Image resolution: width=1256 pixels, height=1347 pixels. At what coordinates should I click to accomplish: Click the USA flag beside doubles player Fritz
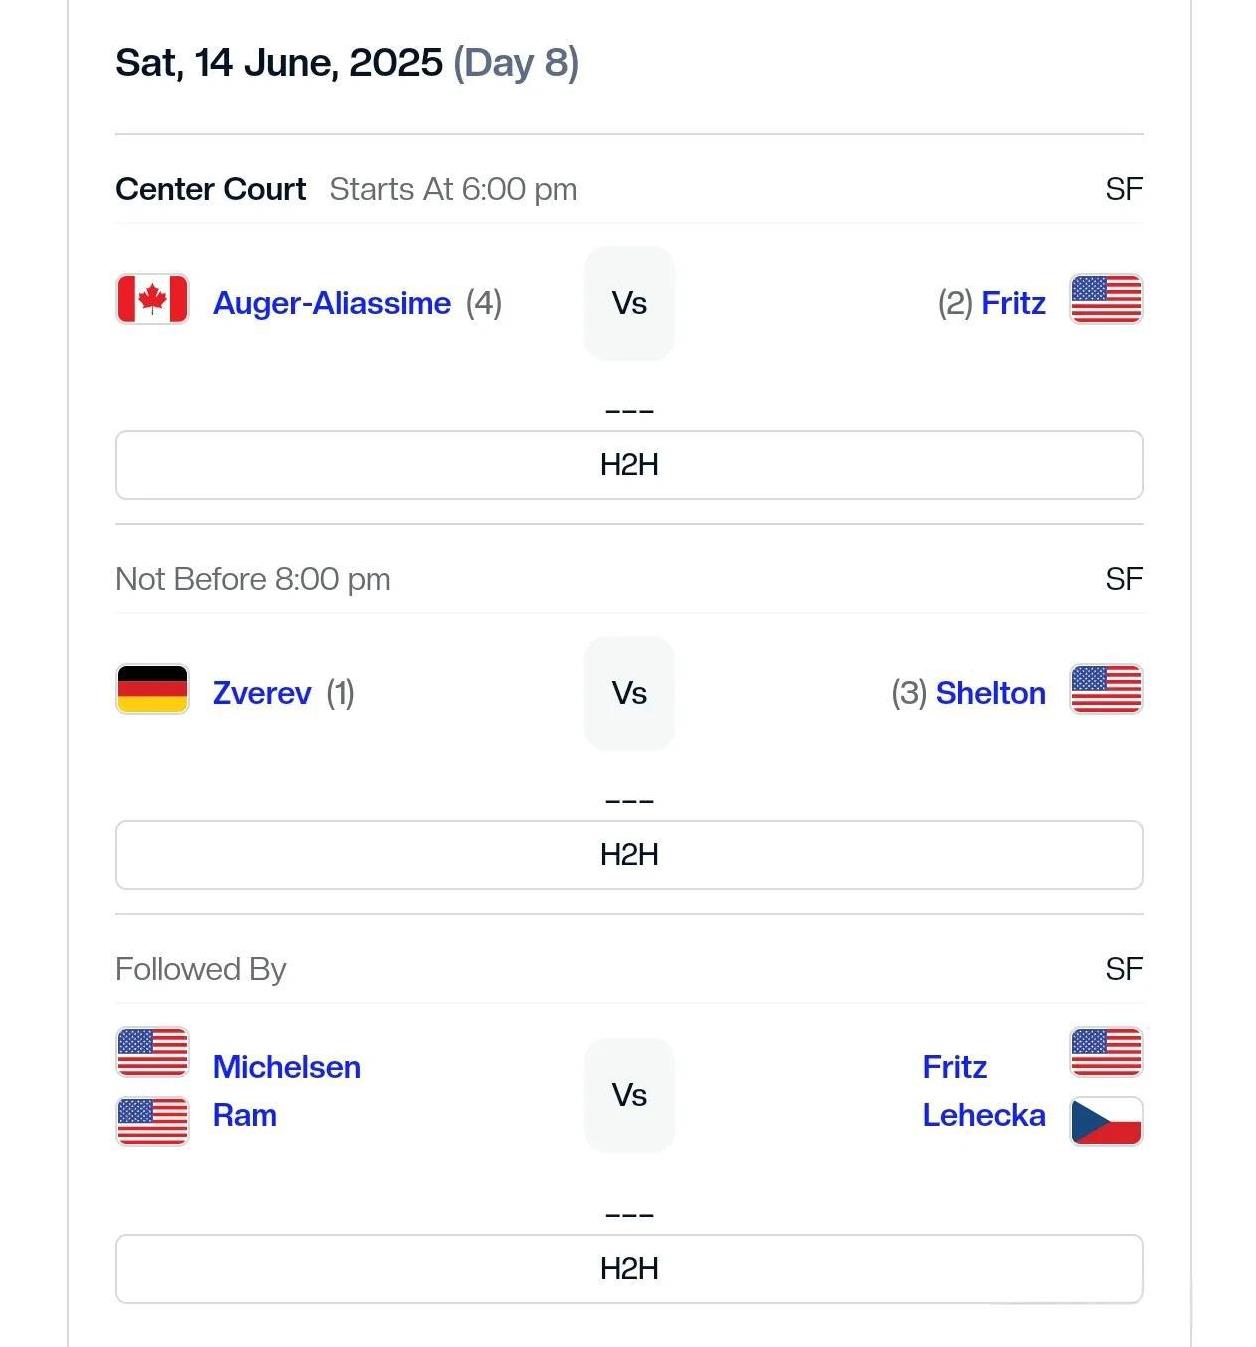[1106, 1052]
